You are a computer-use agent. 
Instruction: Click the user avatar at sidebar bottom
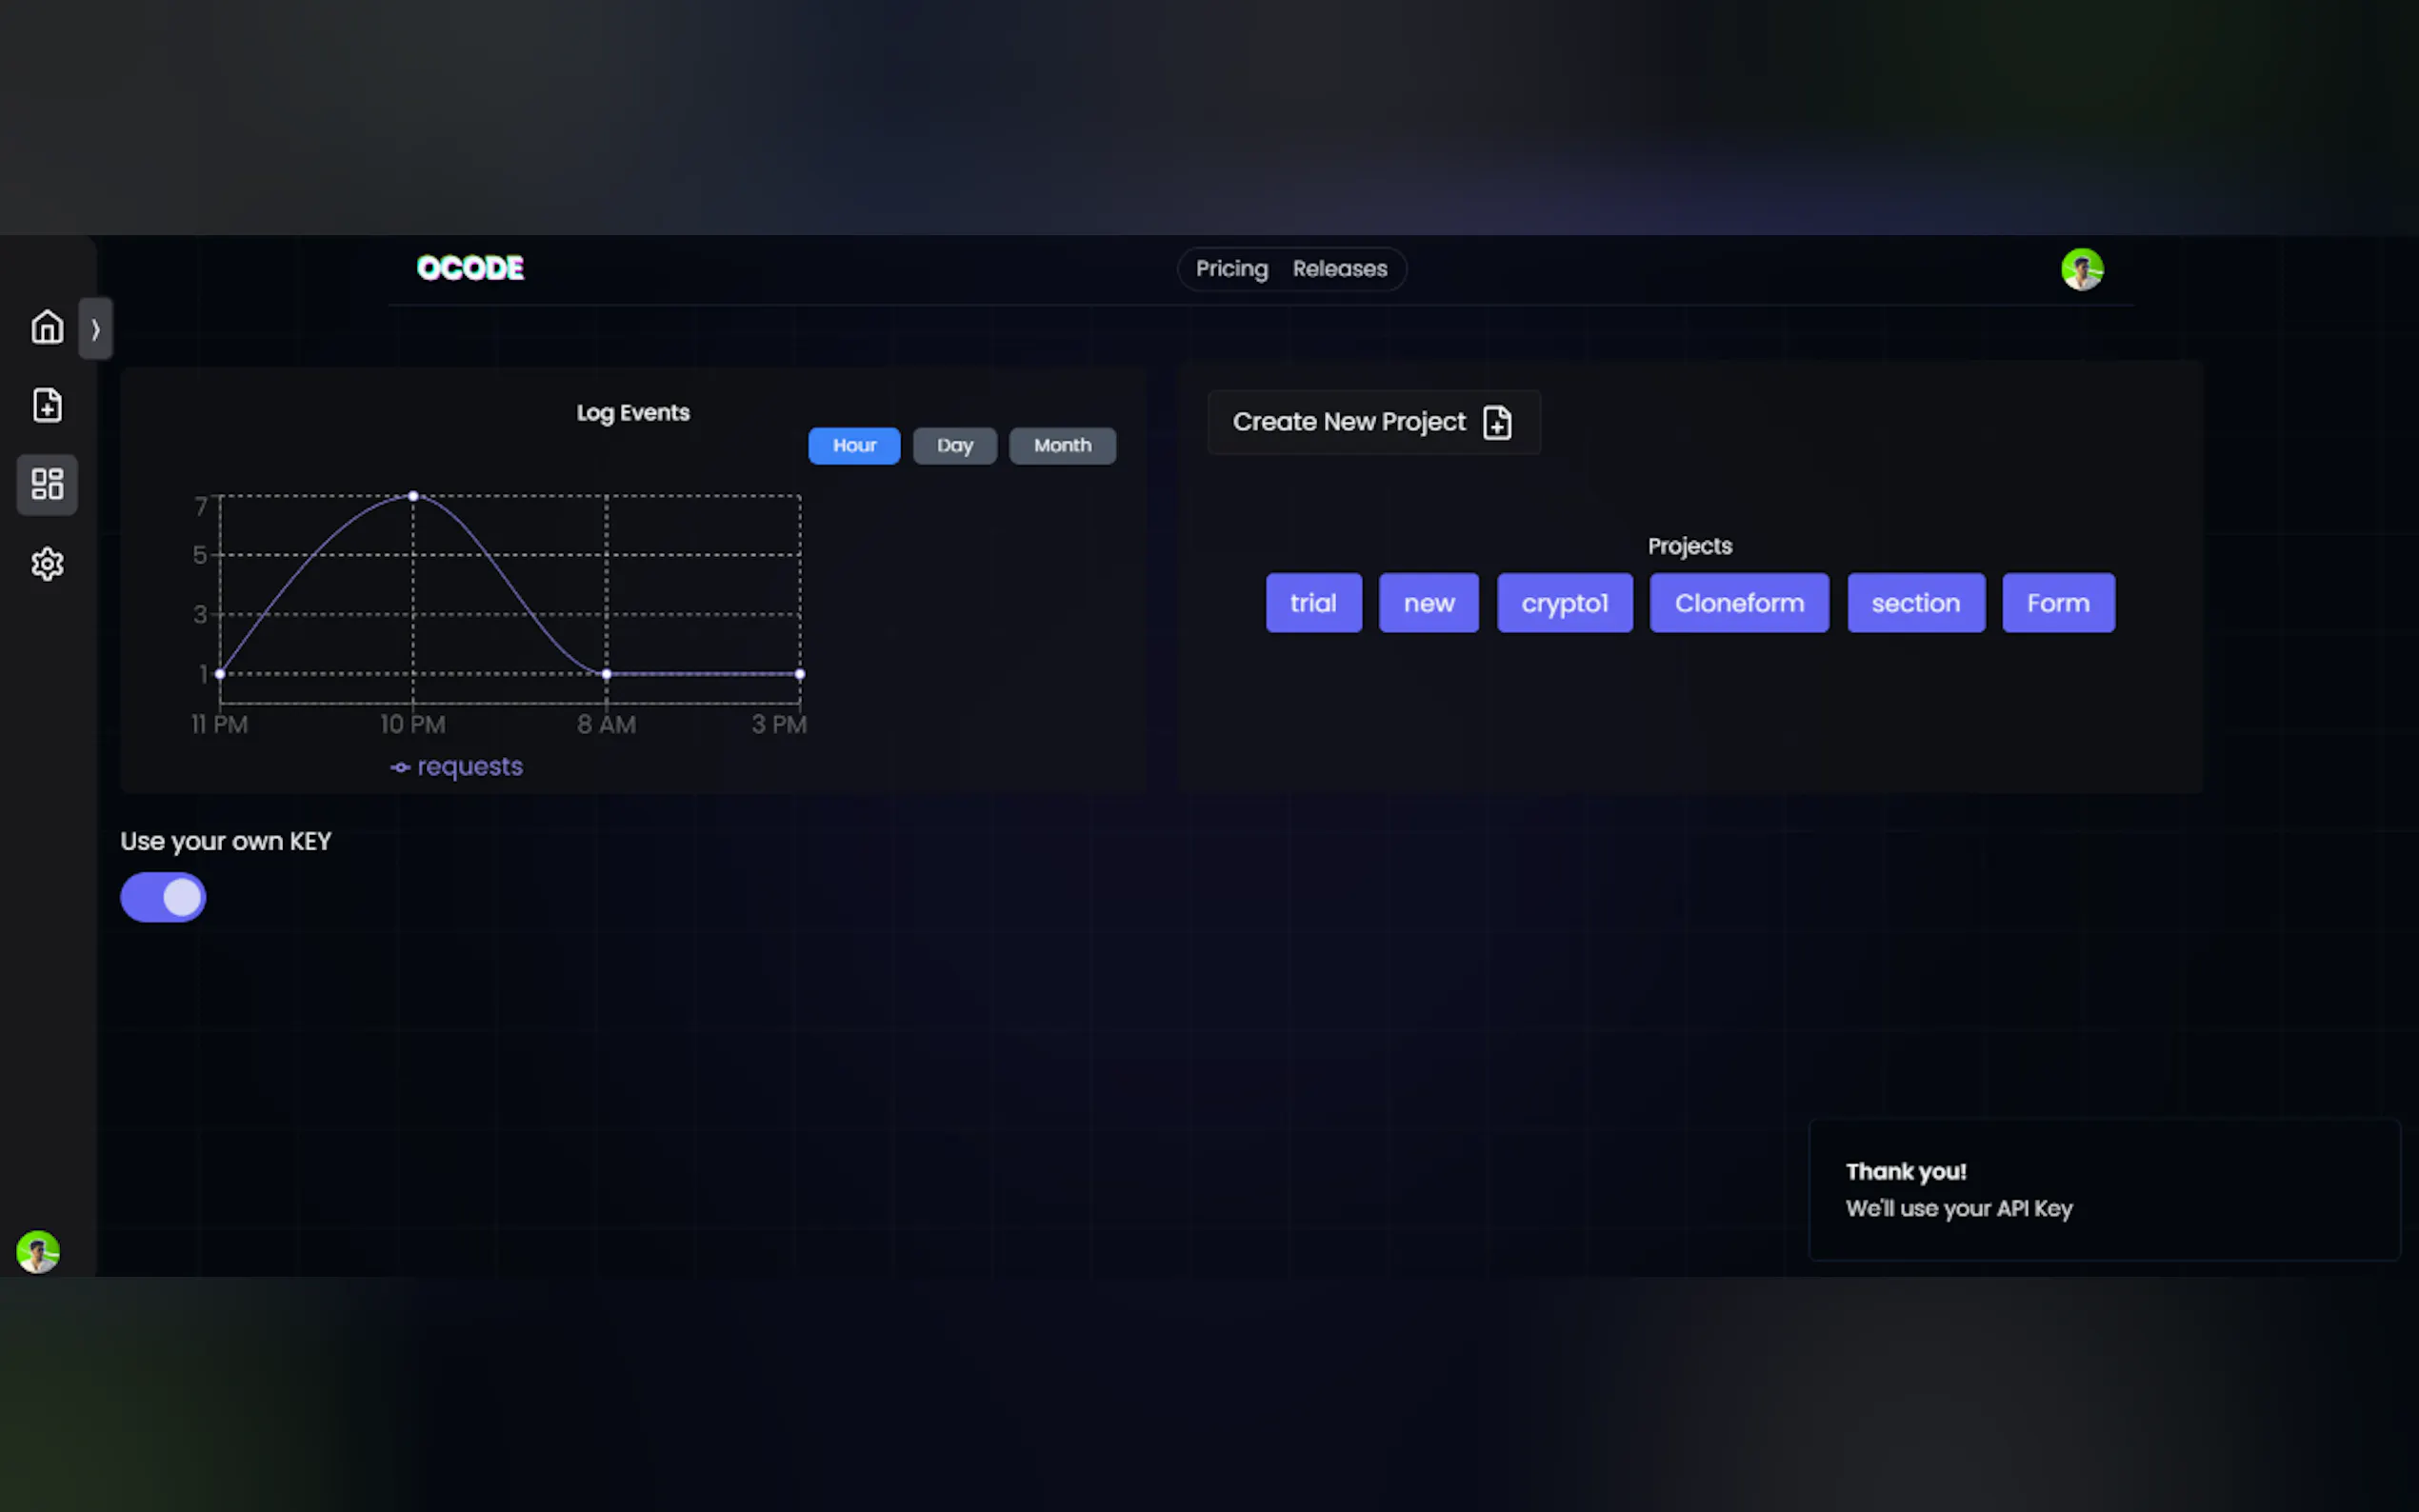[38, 1251]
